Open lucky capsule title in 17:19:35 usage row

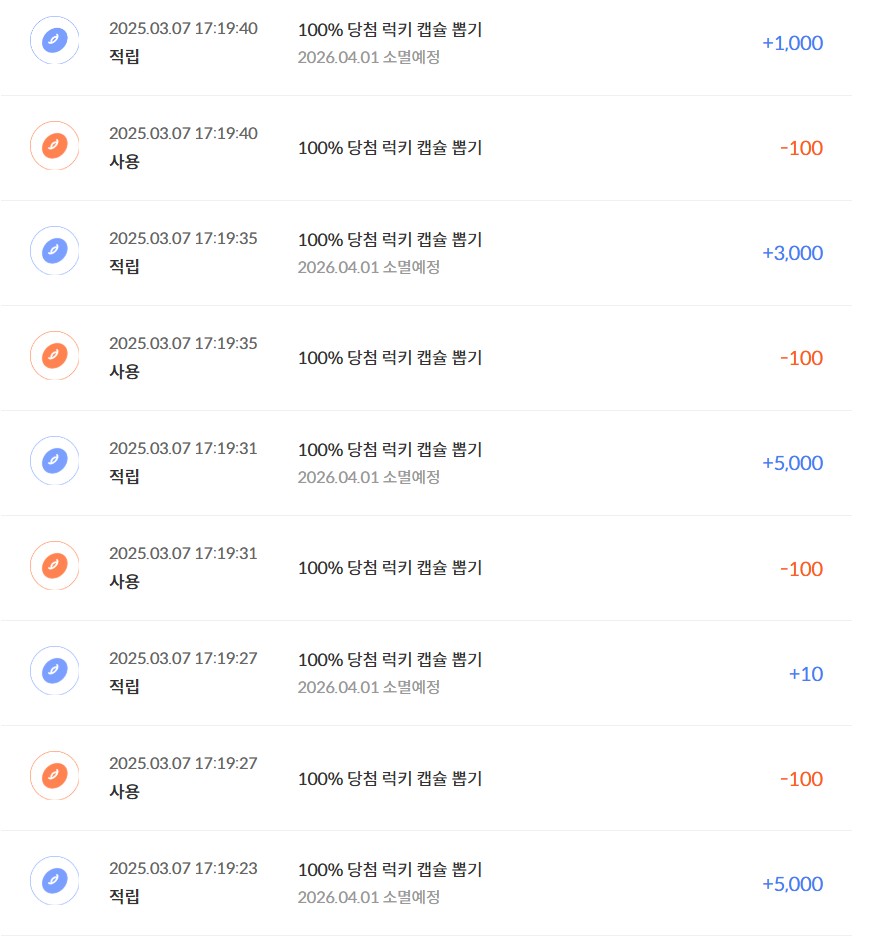coord(390,358)
